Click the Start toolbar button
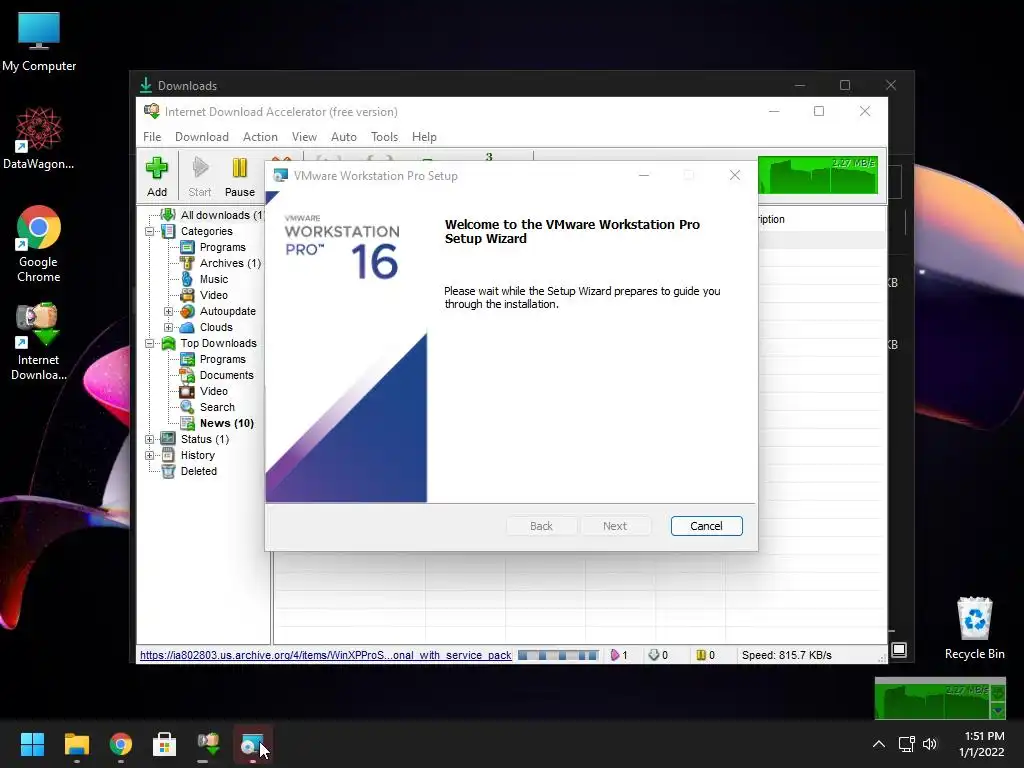 (200, 176)
